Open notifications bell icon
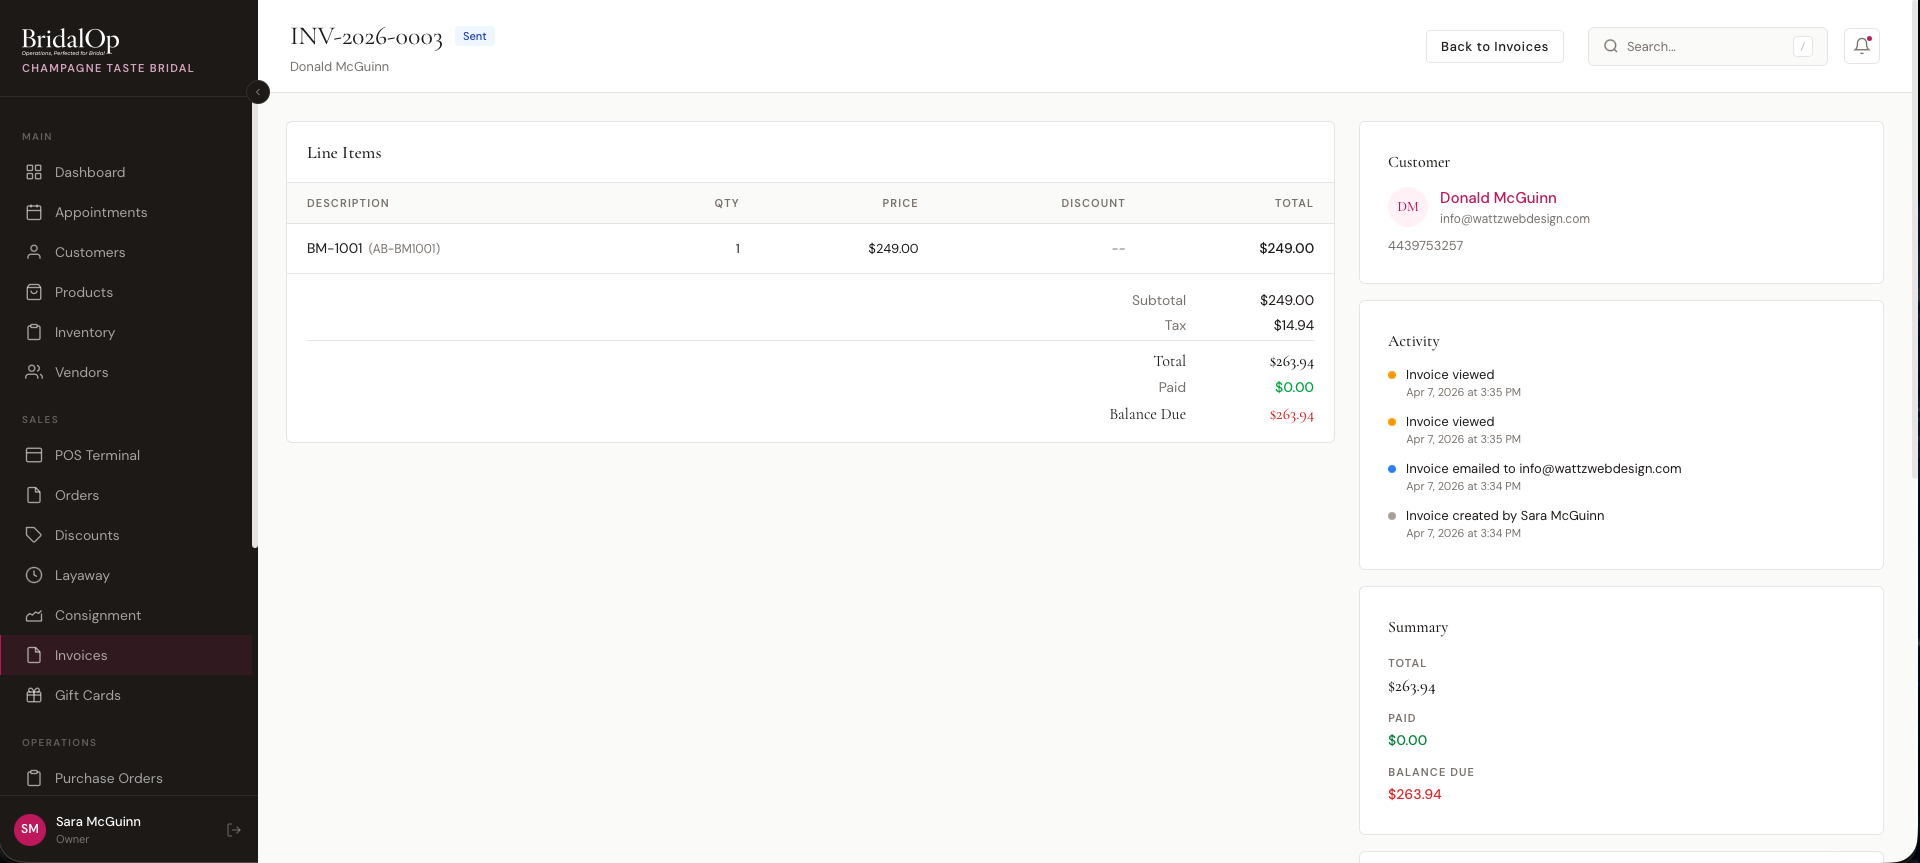The width and height of the screenshot is (1920, 863). click(1862, 46)
